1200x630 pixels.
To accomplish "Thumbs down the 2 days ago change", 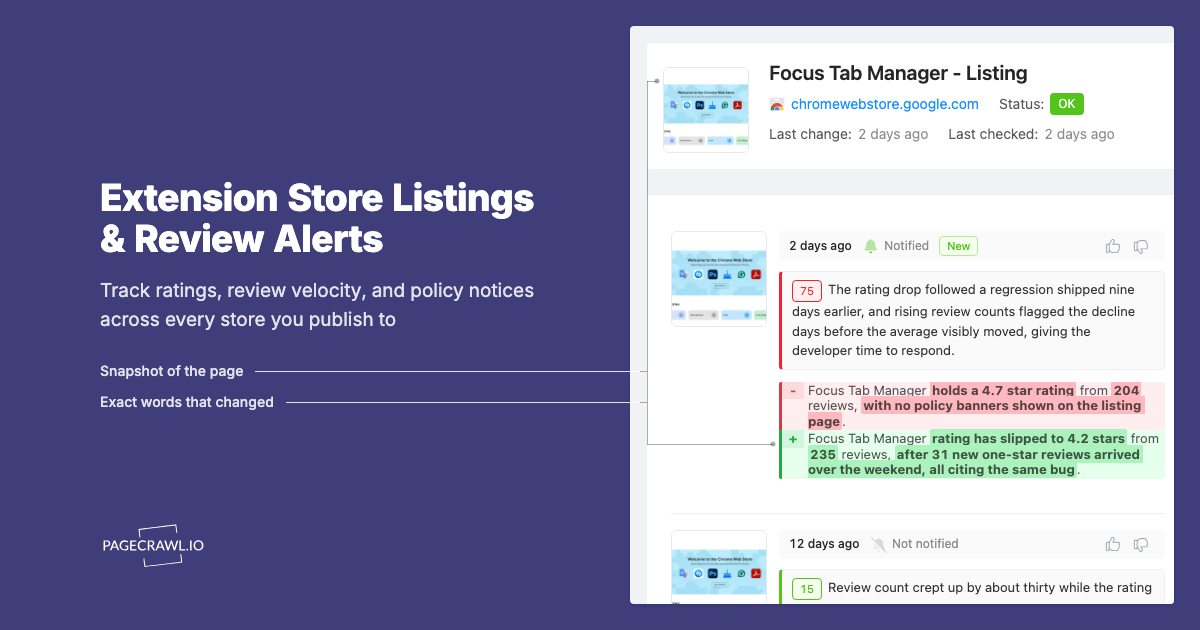I will point(1141,246).
